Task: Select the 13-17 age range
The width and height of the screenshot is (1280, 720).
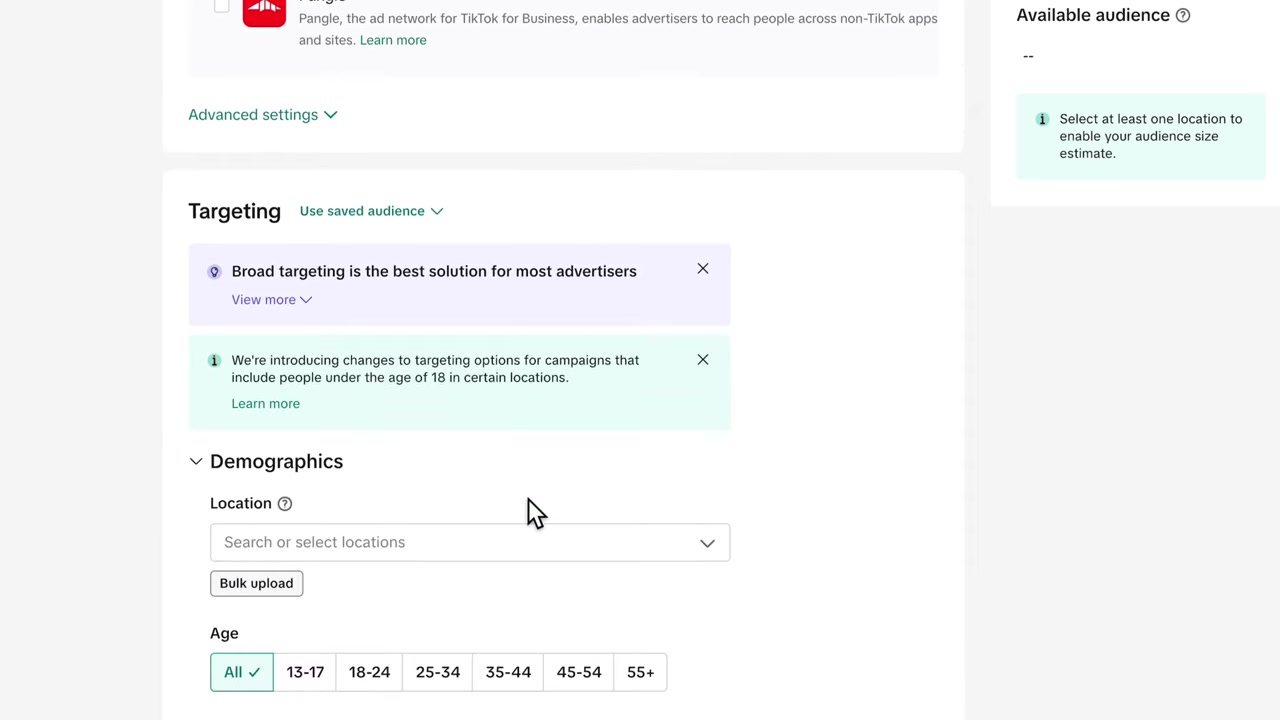Action: [305, 672]
